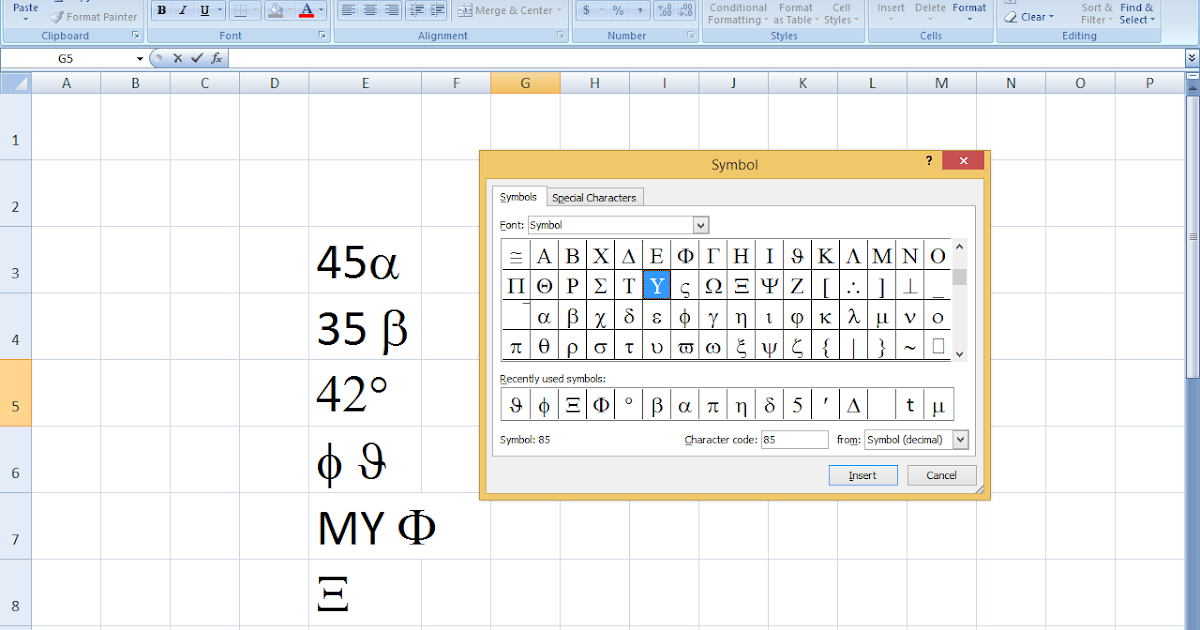Open Name Box dropdown

point(140,58)
